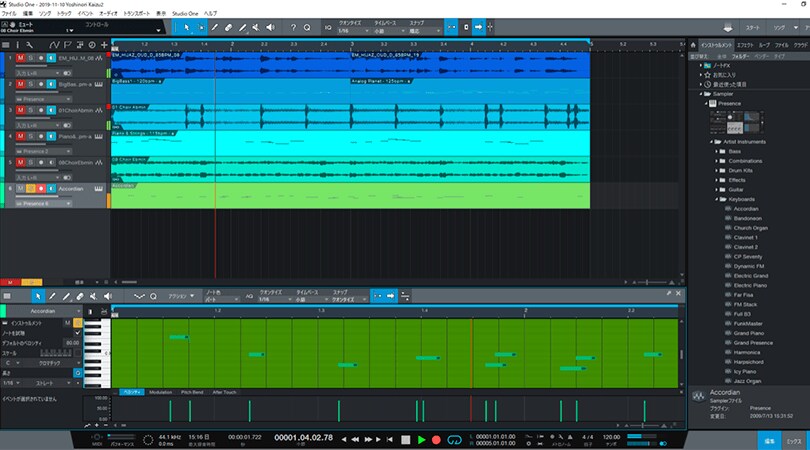The width and height of the screenshot is (810, 450).
Task: Select the editor Eraser tool
Action: click(80, 296)
